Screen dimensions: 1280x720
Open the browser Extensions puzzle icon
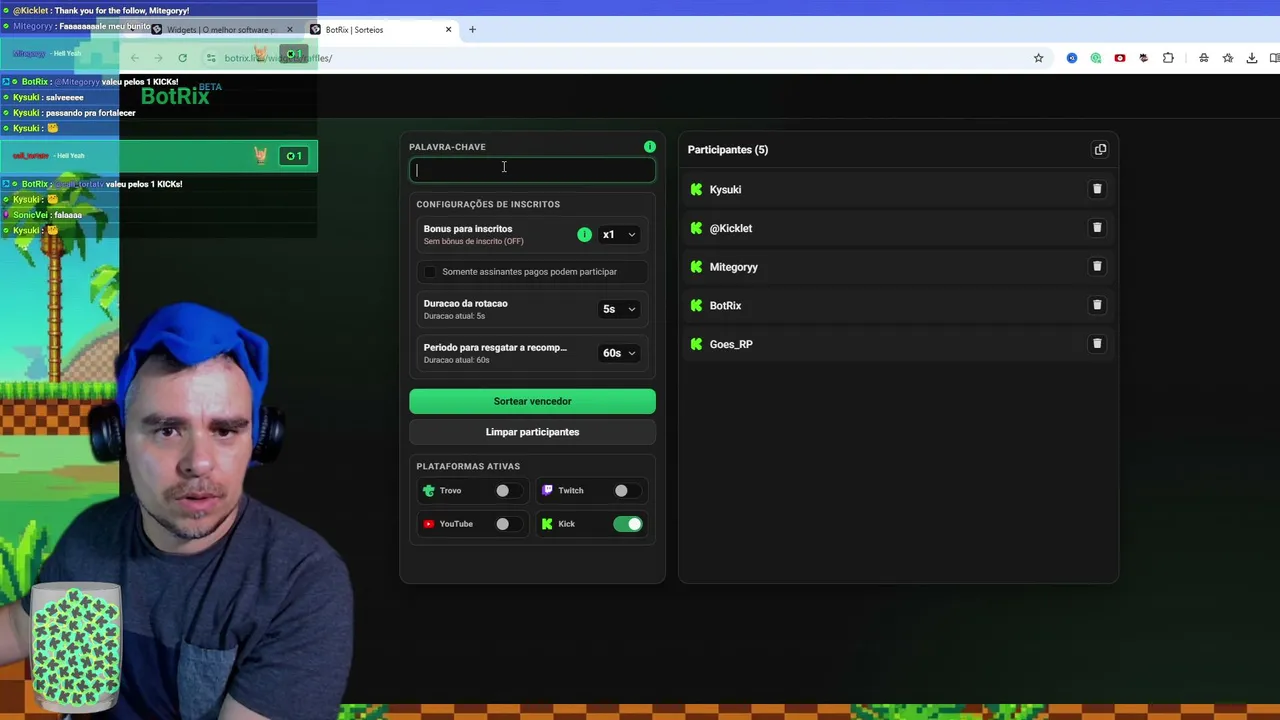click(x=1168, y=58)
